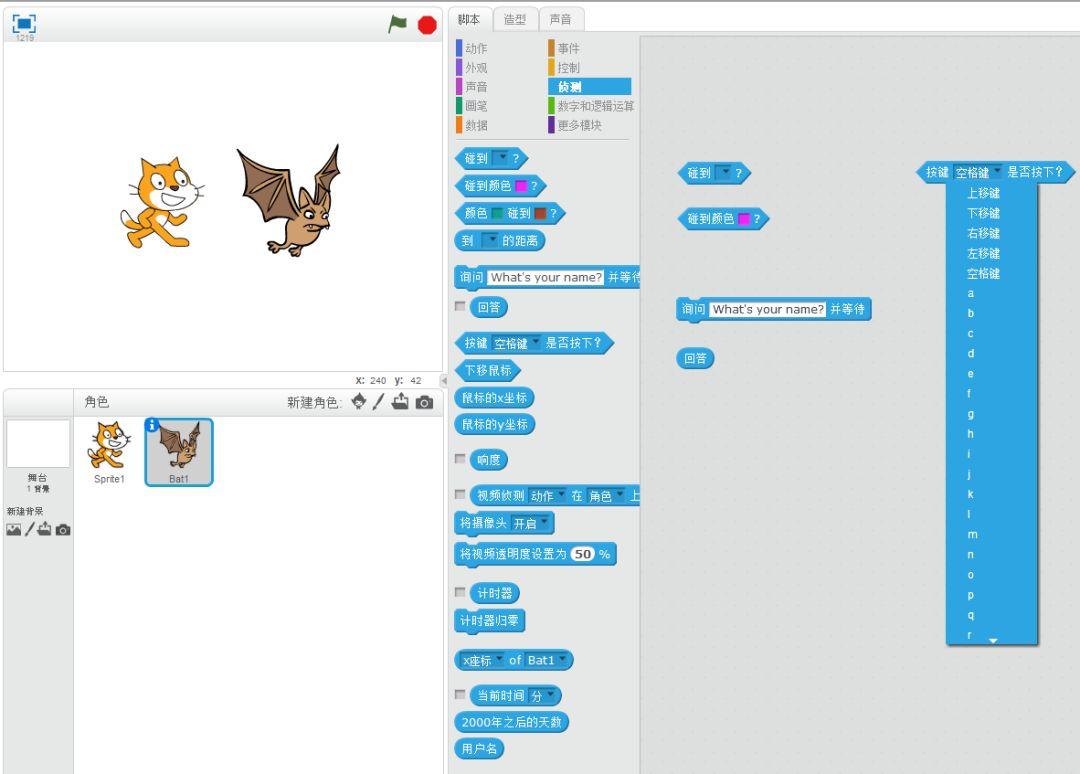Toggle fullscreen presentation mode icon
The height and width of the screenshot is (774, 1080).
[x=24, y=23]
